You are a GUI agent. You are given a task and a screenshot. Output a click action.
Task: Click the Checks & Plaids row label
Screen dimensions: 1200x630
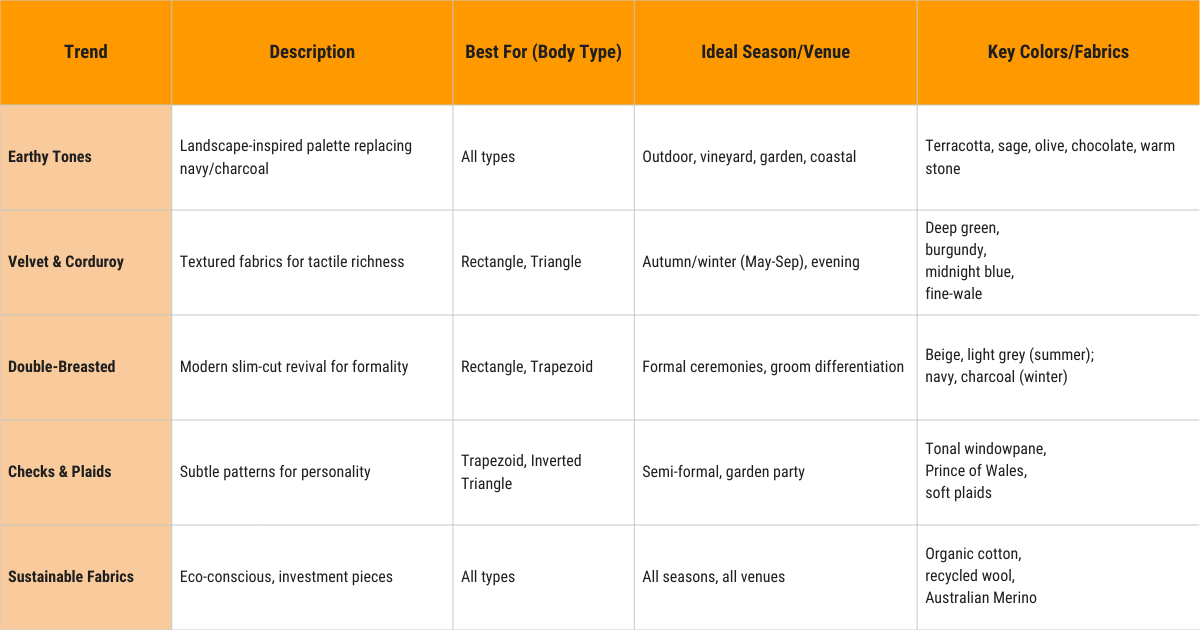click(x=60, y=472)
